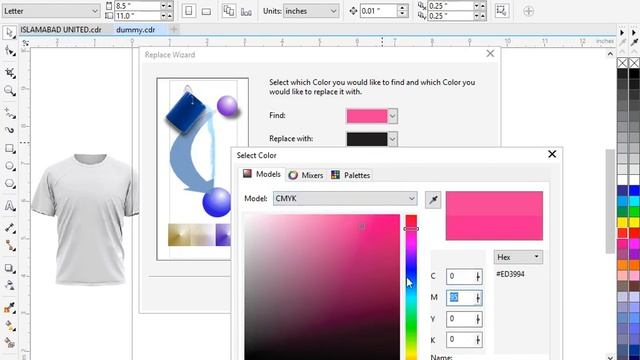
Task: Select the Freehand tool
Action: (9, 112)
